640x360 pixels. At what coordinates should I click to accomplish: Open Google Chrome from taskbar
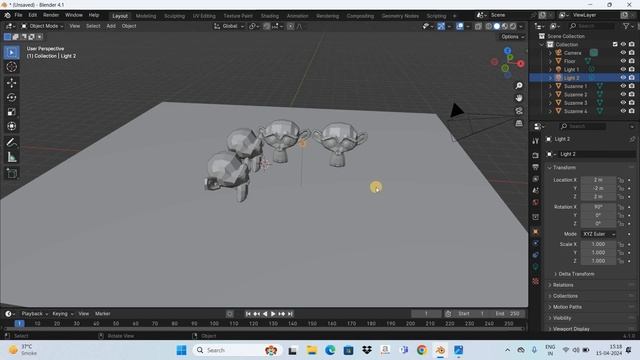tap(422, 350)
